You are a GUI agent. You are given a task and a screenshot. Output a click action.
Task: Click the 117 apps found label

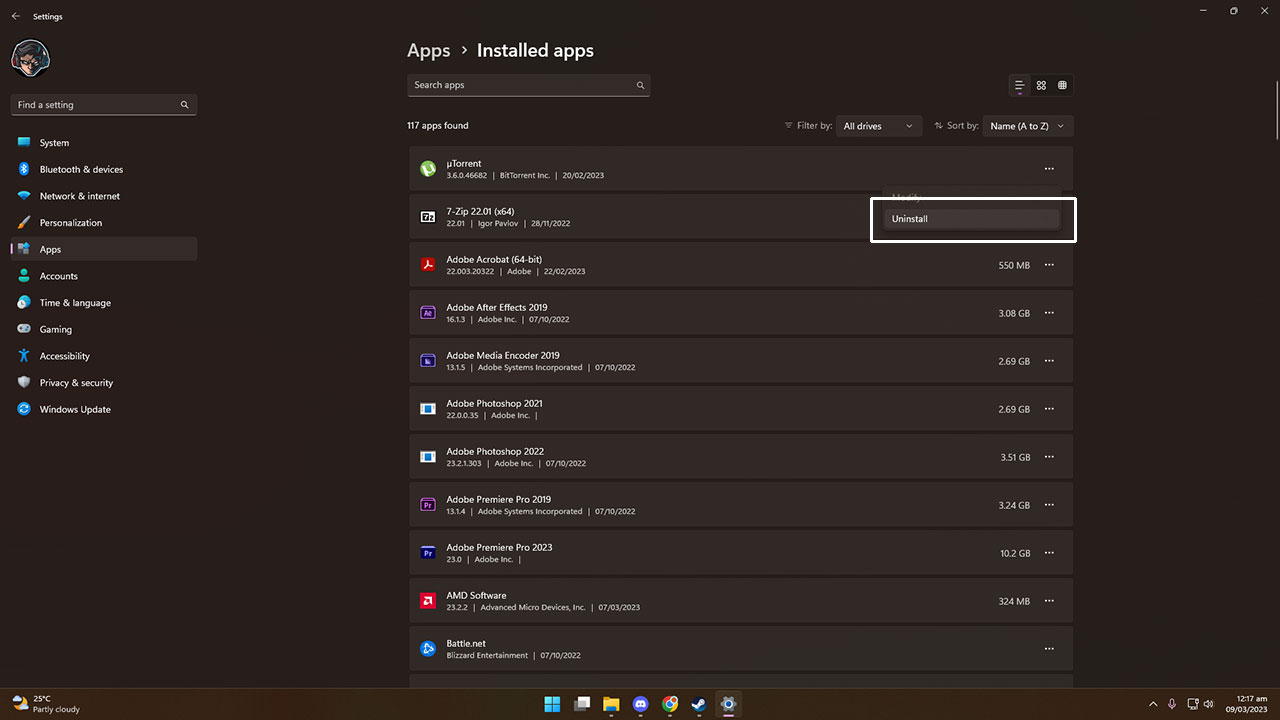pos(438,126)
